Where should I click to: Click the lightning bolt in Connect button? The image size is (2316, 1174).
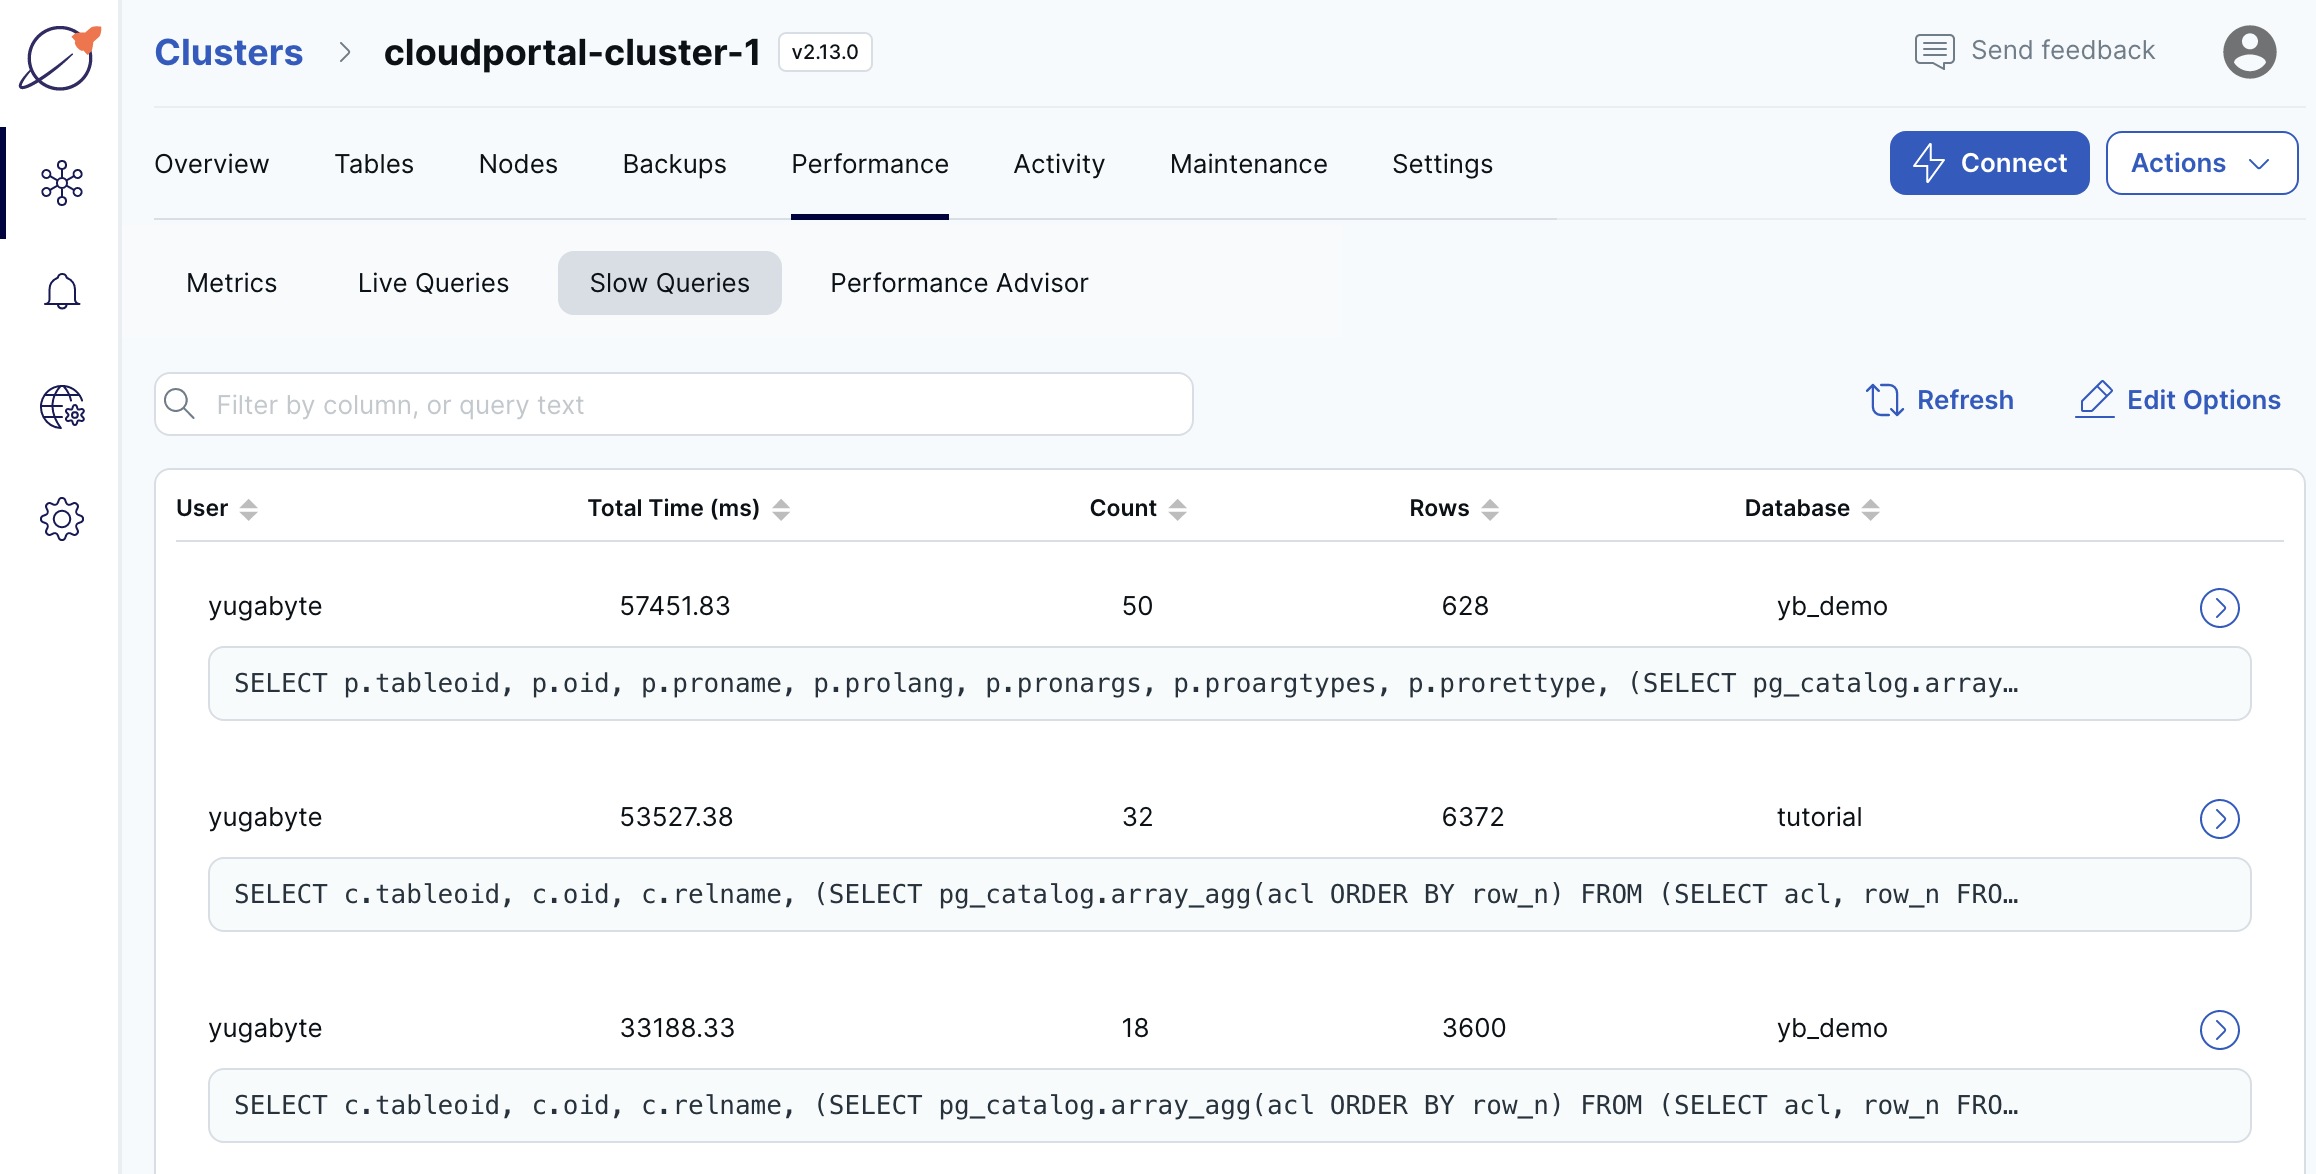point(1929,163)
